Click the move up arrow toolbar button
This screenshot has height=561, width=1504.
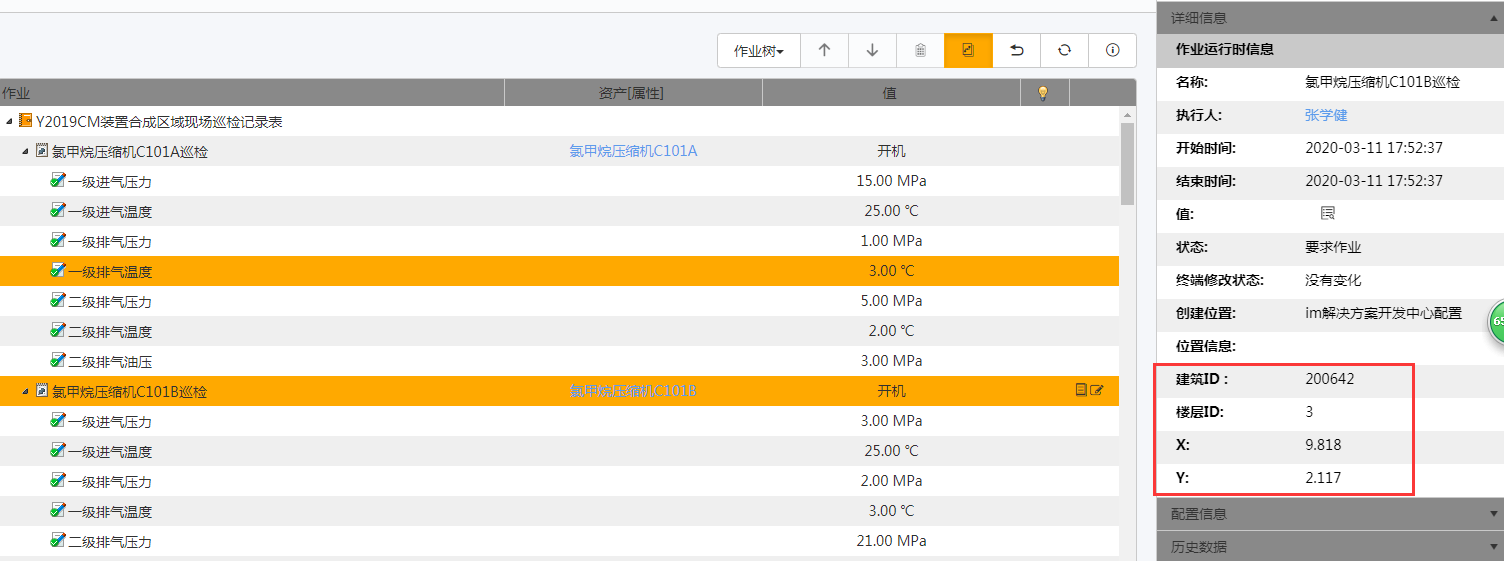[824, 51]
